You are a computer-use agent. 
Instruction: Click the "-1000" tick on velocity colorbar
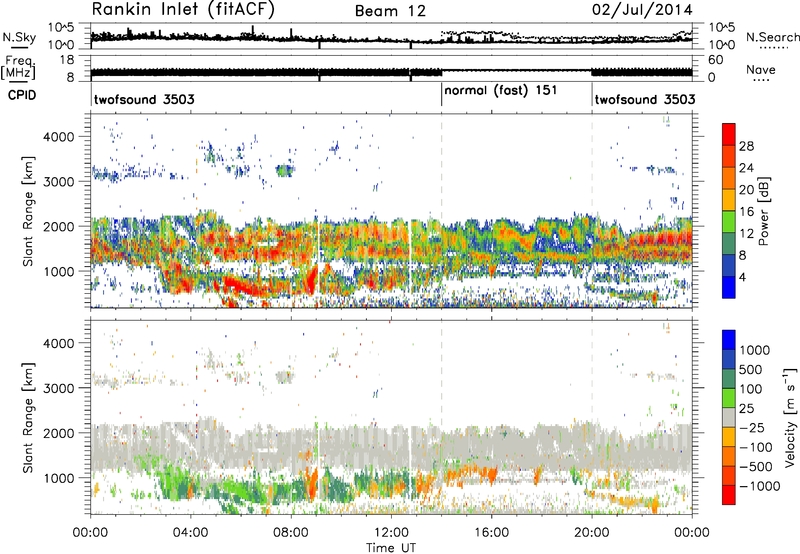[760, 486]
